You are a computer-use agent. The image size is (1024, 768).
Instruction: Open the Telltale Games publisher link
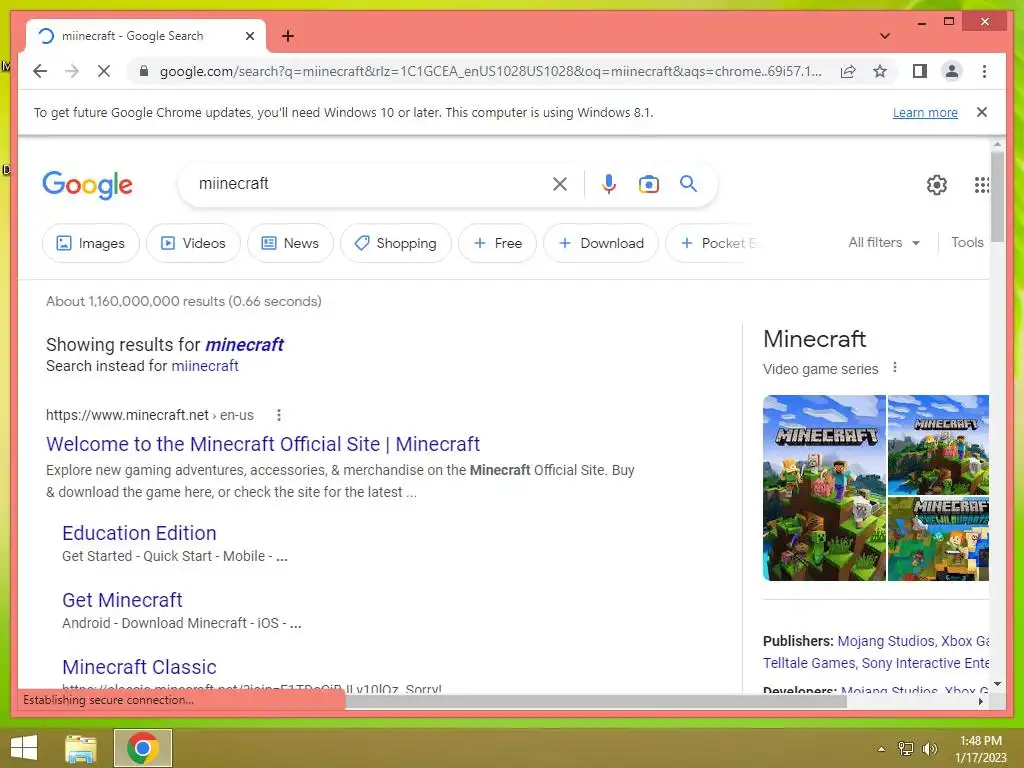click(808, 663)
